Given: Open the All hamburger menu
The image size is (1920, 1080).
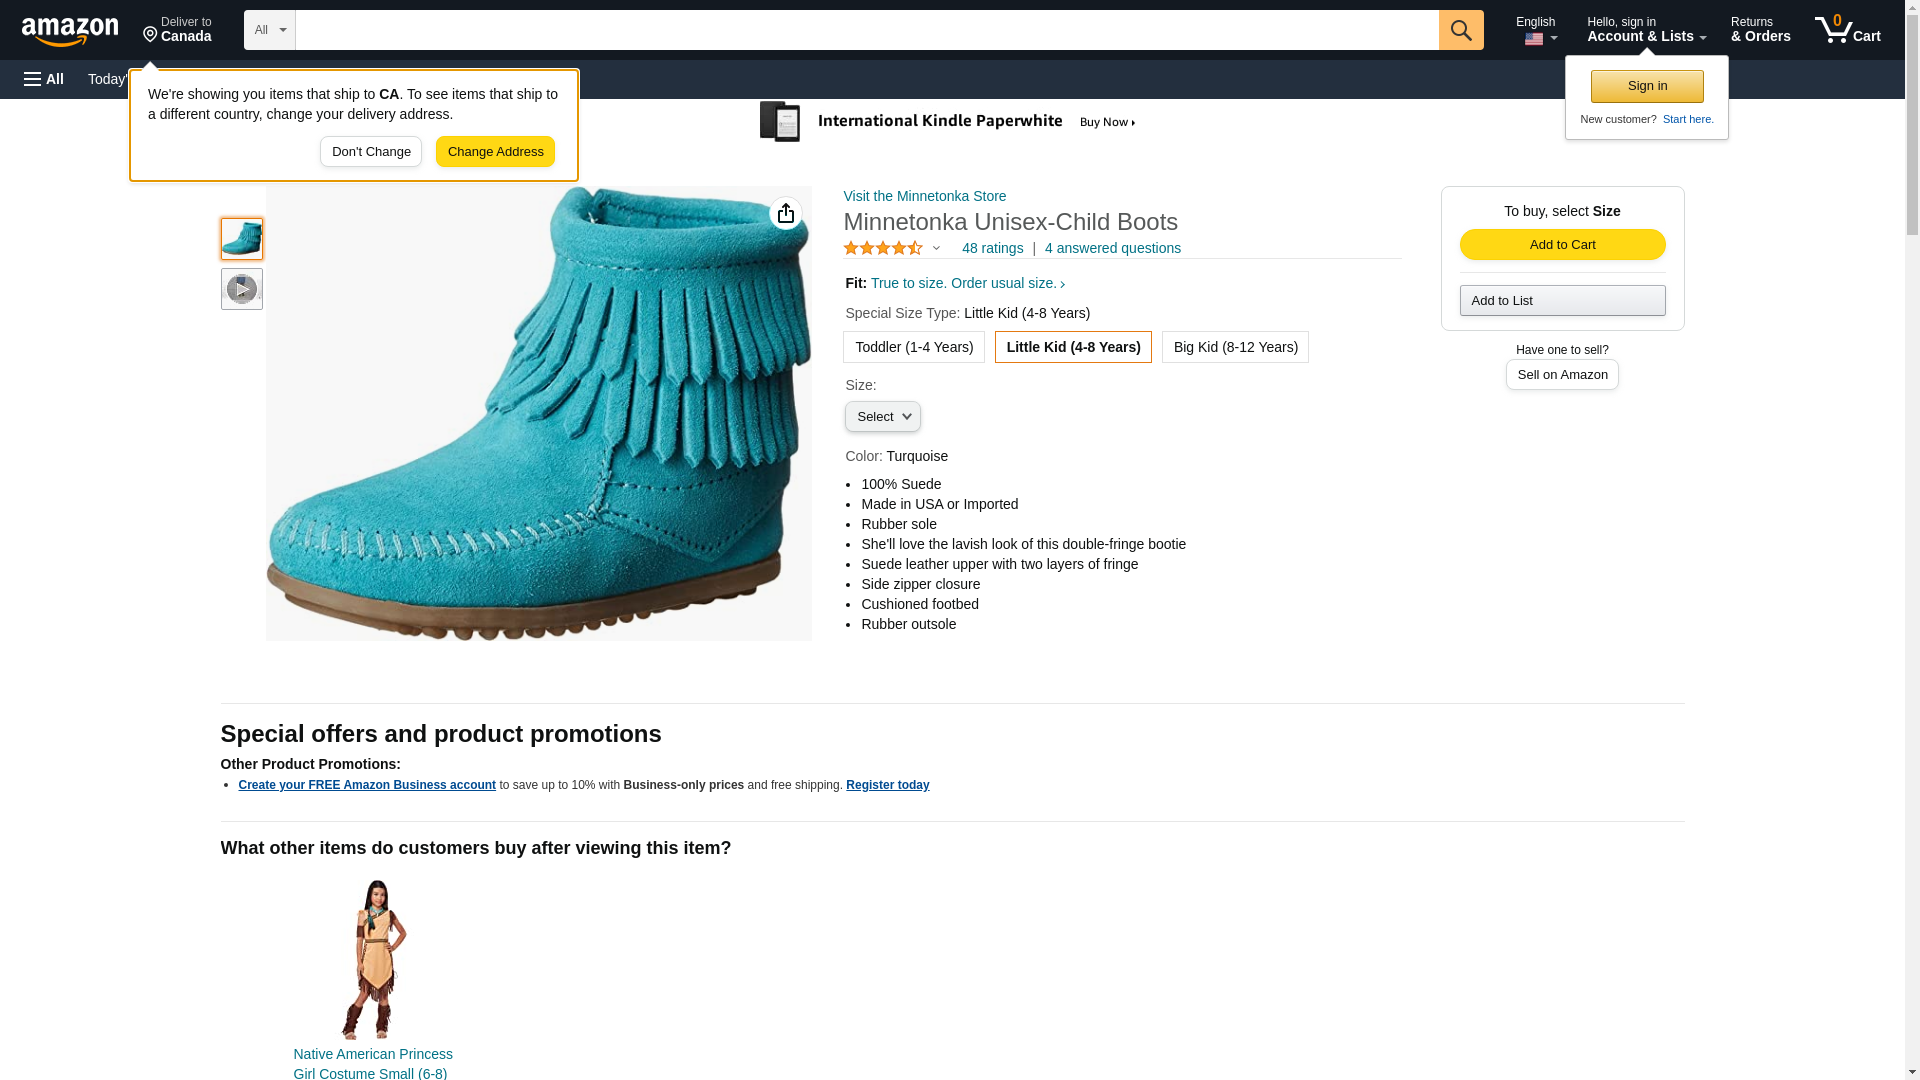Looking at the screenshot, I should (x=44, y=79).
